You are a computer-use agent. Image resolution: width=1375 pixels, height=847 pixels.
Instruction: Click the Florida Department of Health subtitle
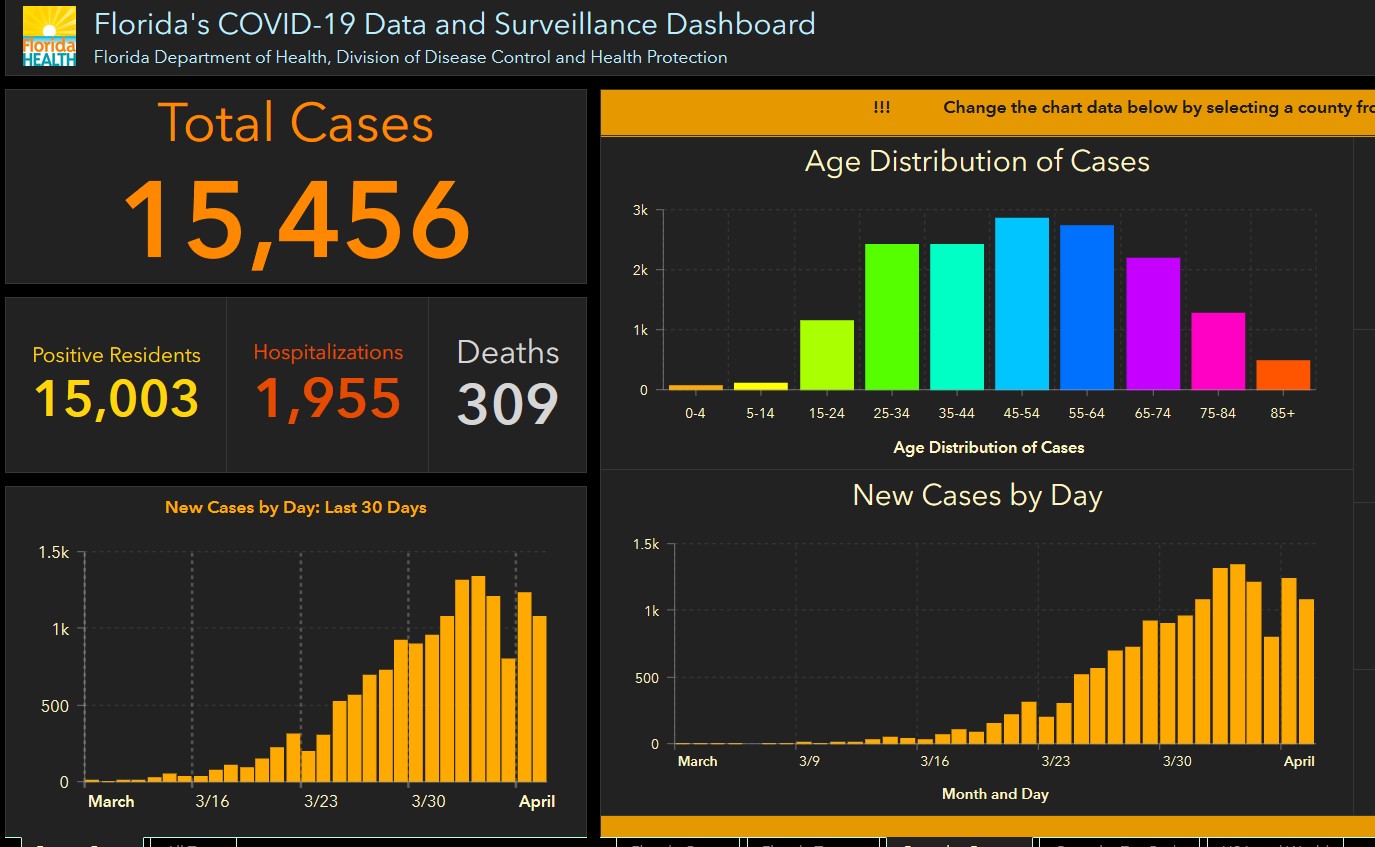coord(411,57)
